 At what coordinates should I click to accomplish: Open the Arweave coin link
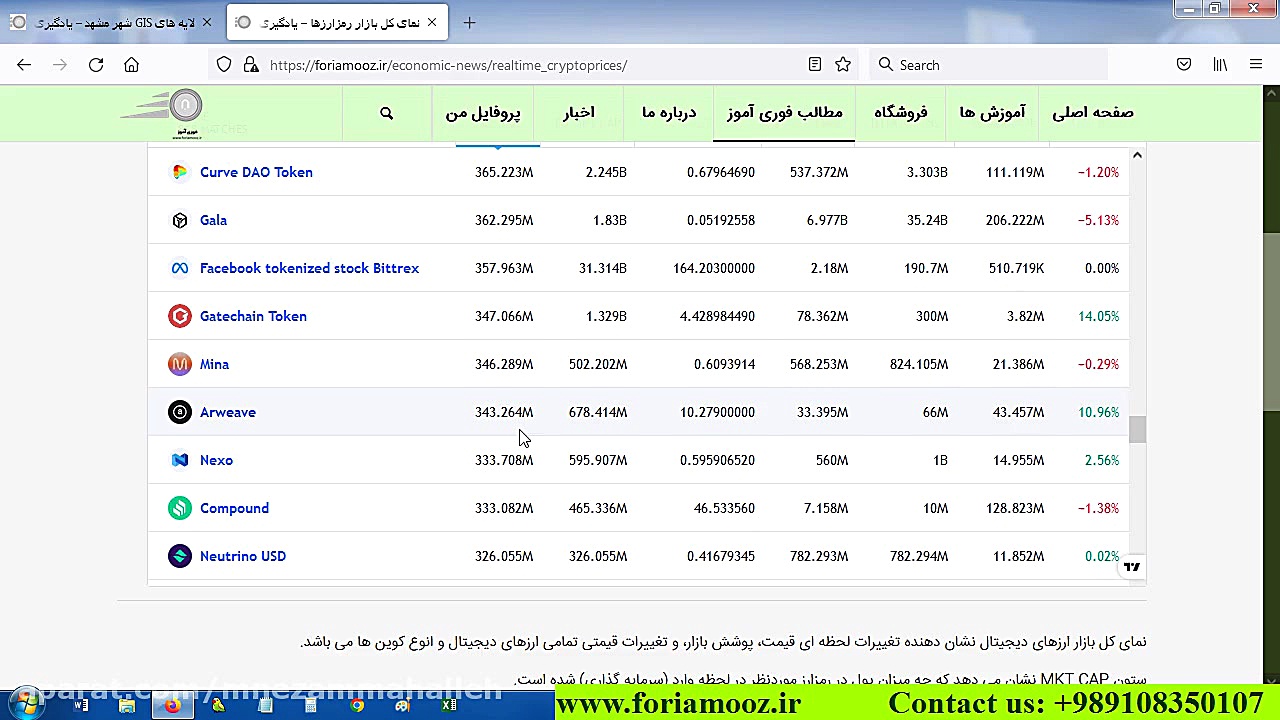point(228,412)
